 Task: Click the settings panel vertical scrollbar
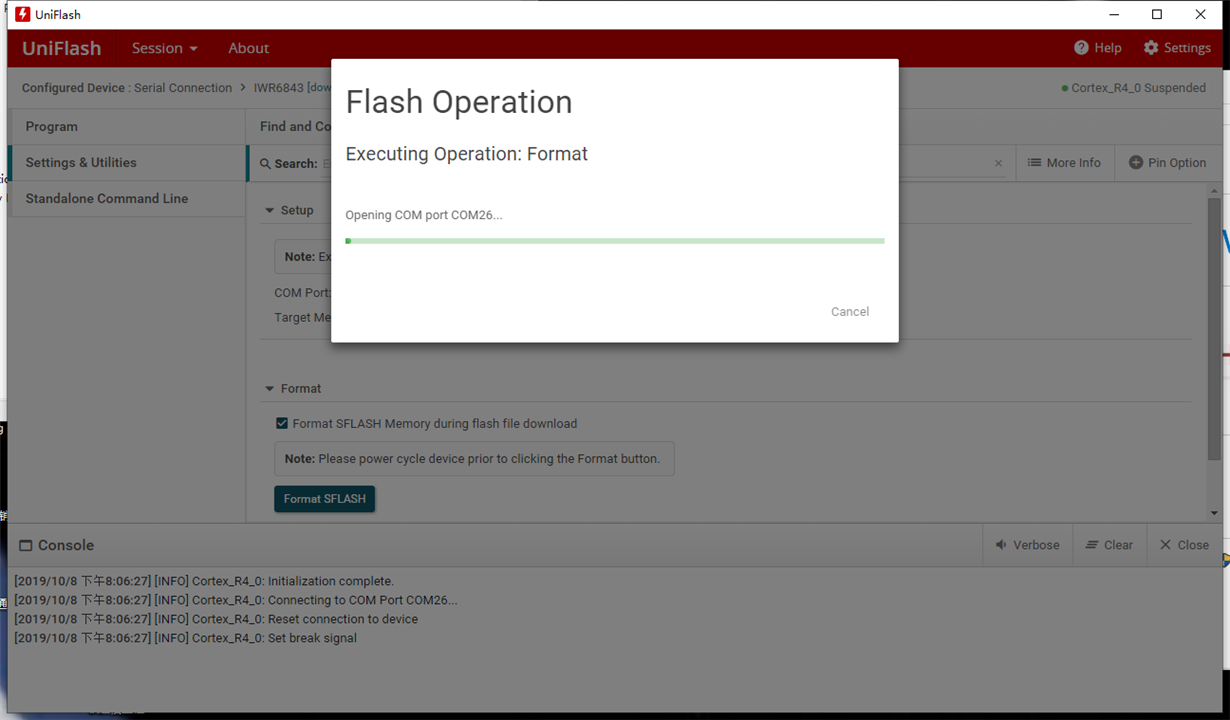[1215, 330]
